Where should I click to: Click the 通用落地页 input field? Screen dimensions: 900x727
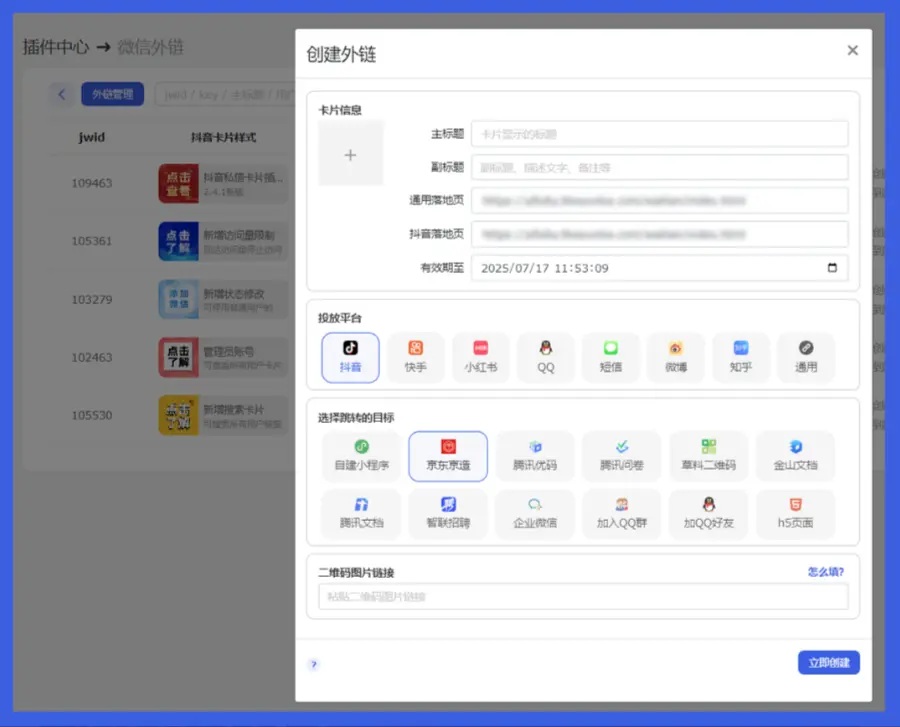pyautogui.click(x=660, y=201)
